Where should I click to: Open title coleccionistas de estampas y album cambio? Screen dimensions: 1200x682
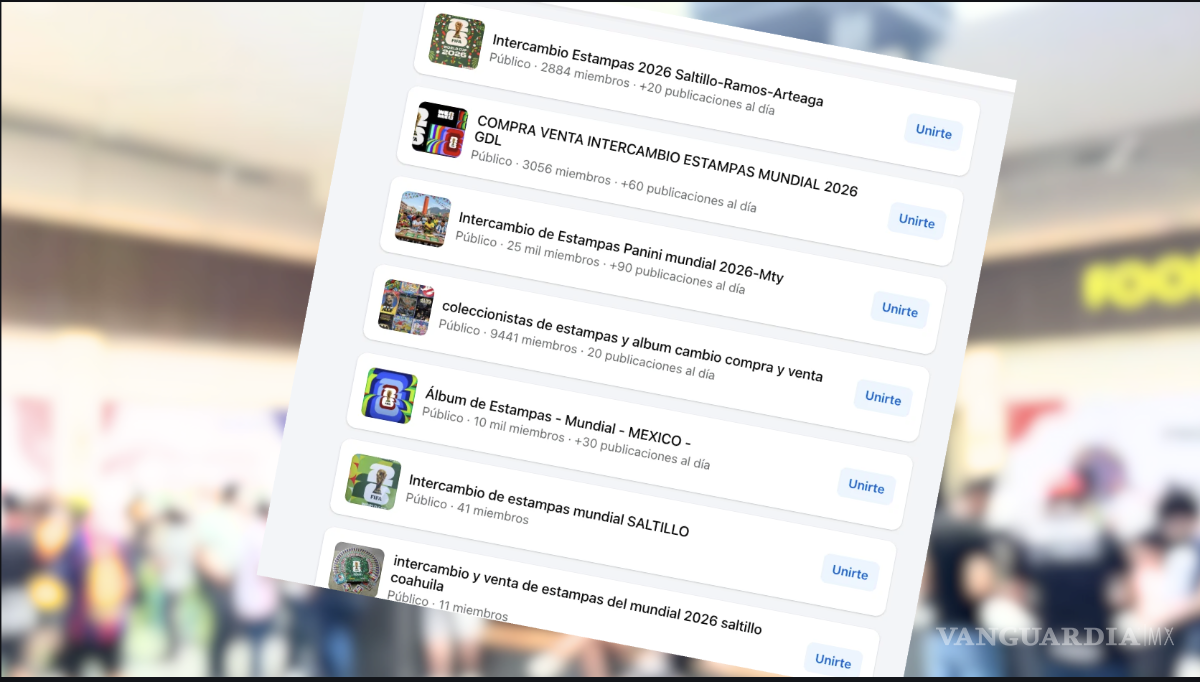pyautogui.click(x=632, y=340)
